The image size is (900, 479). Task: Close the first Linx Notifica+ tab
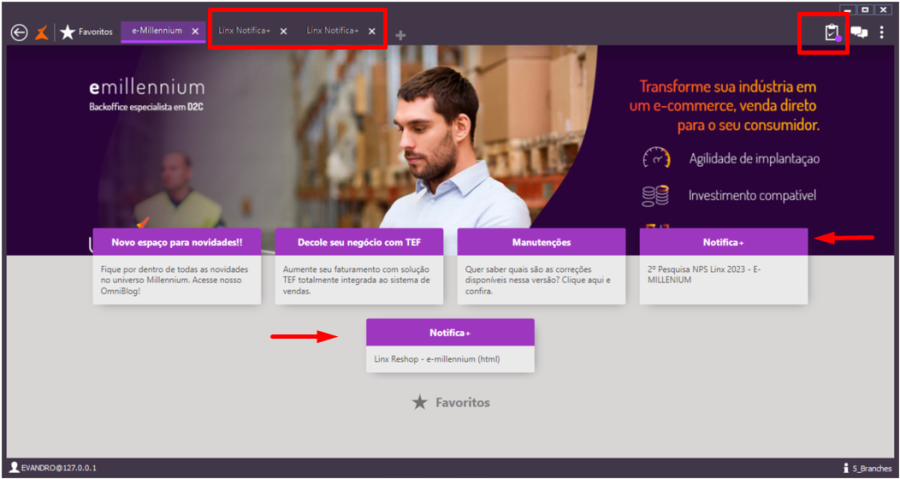pyautogui.click(x=284, y=32)
